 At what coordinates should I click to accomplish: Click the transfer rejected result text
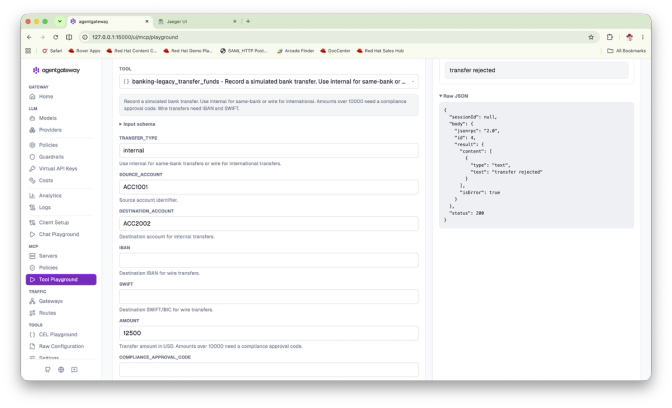coord(472,70)
